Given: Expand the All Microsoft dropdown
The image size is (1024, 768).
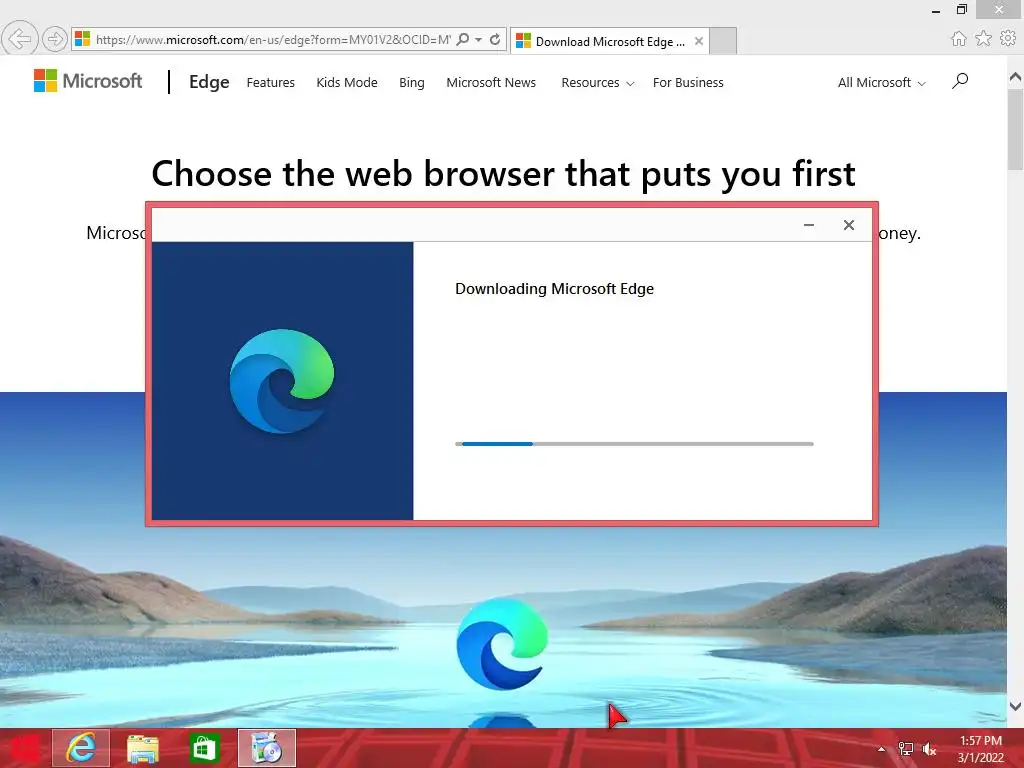Looking at the screenshot, I should [882, 82].
